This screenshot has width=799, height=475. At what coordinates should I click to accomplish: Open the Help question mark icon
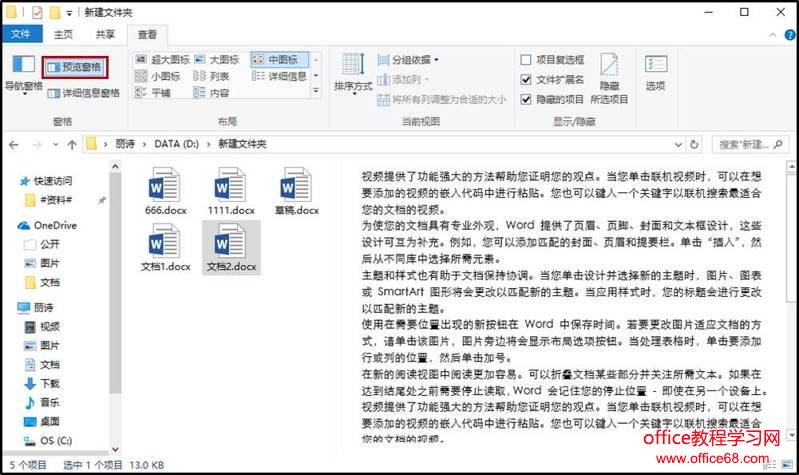tap(790, 35)
